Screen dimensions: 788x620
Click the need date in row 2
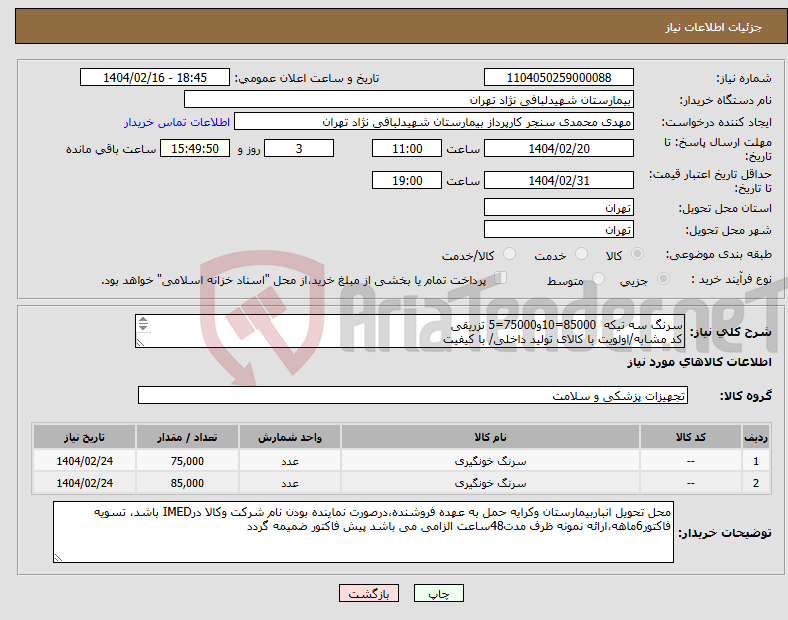(84, 483)
